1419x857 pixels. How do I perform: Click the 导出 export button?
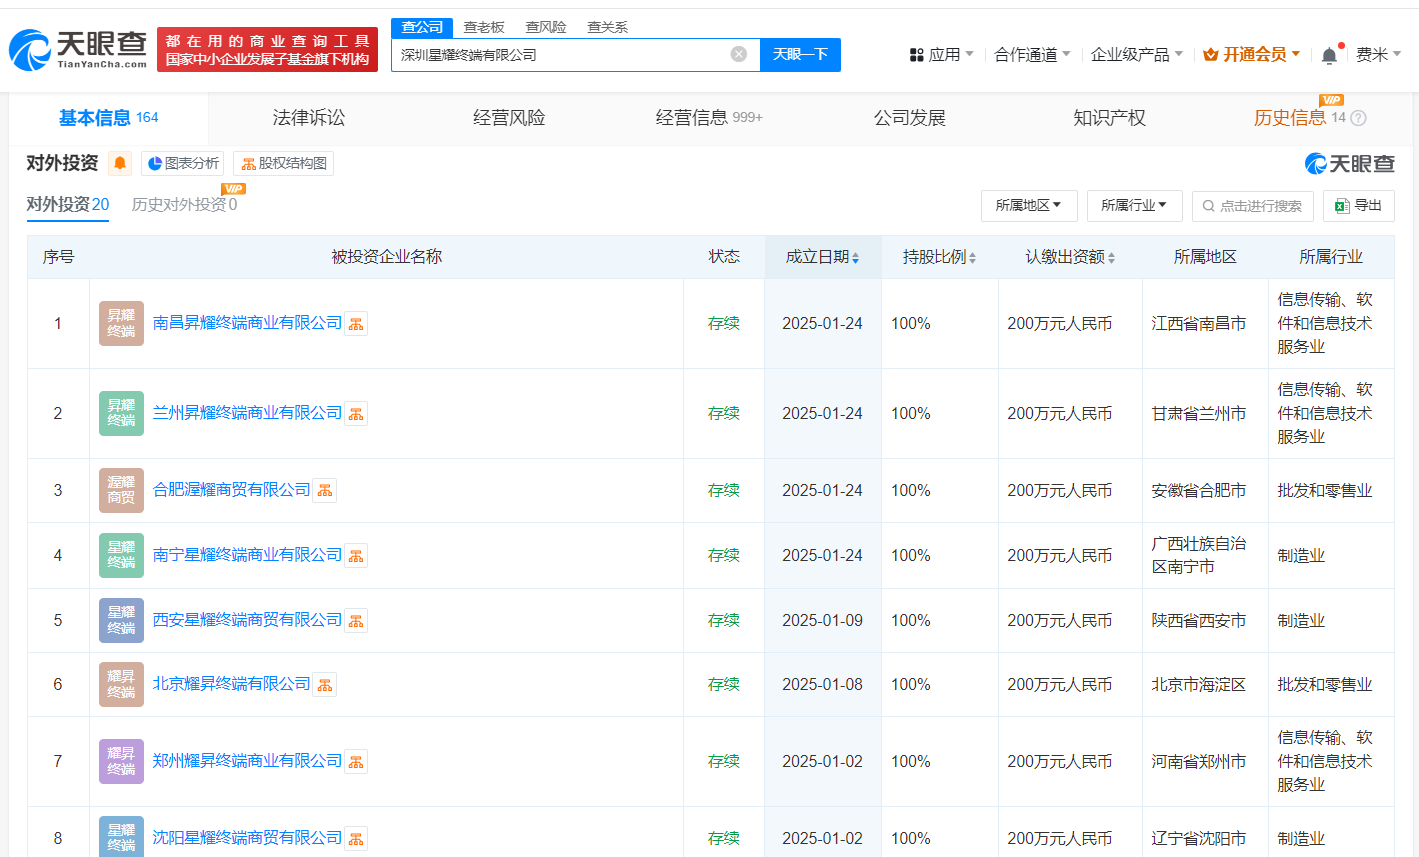1358,205
